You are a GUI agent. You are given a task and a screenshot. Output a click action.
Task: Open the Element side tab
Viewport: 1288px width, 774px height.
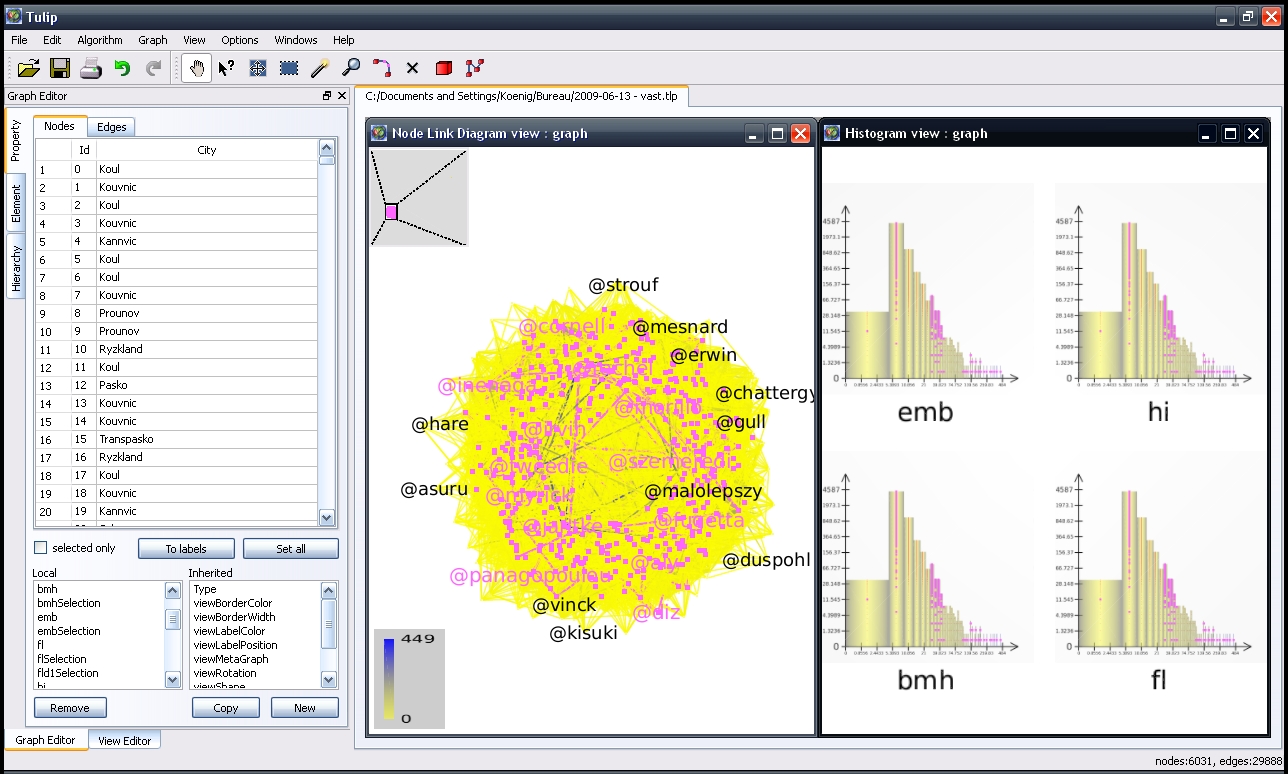coord(16,203)
